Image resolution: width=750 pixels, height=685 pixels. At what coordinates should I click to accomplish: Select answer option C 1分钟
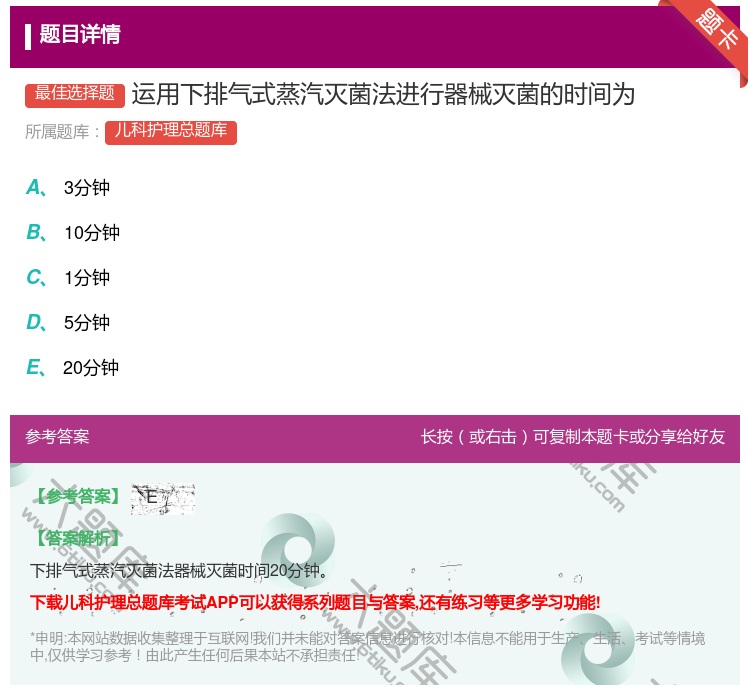68,277
